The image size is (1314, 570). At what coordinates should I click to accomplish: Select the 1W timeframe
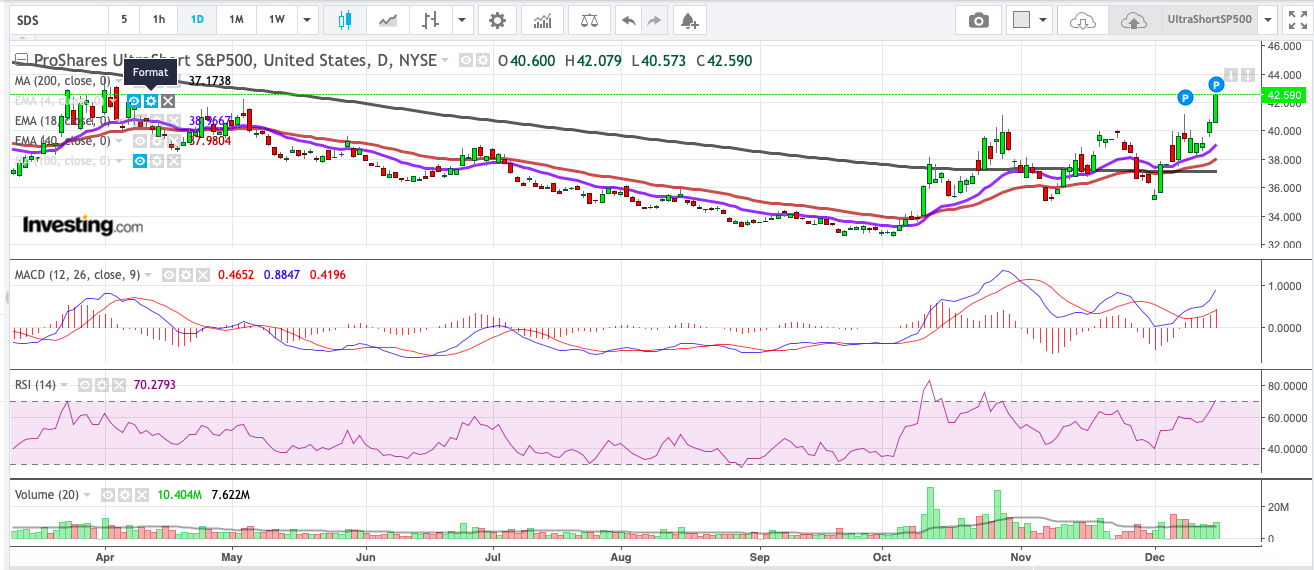[x=277, y=20]
